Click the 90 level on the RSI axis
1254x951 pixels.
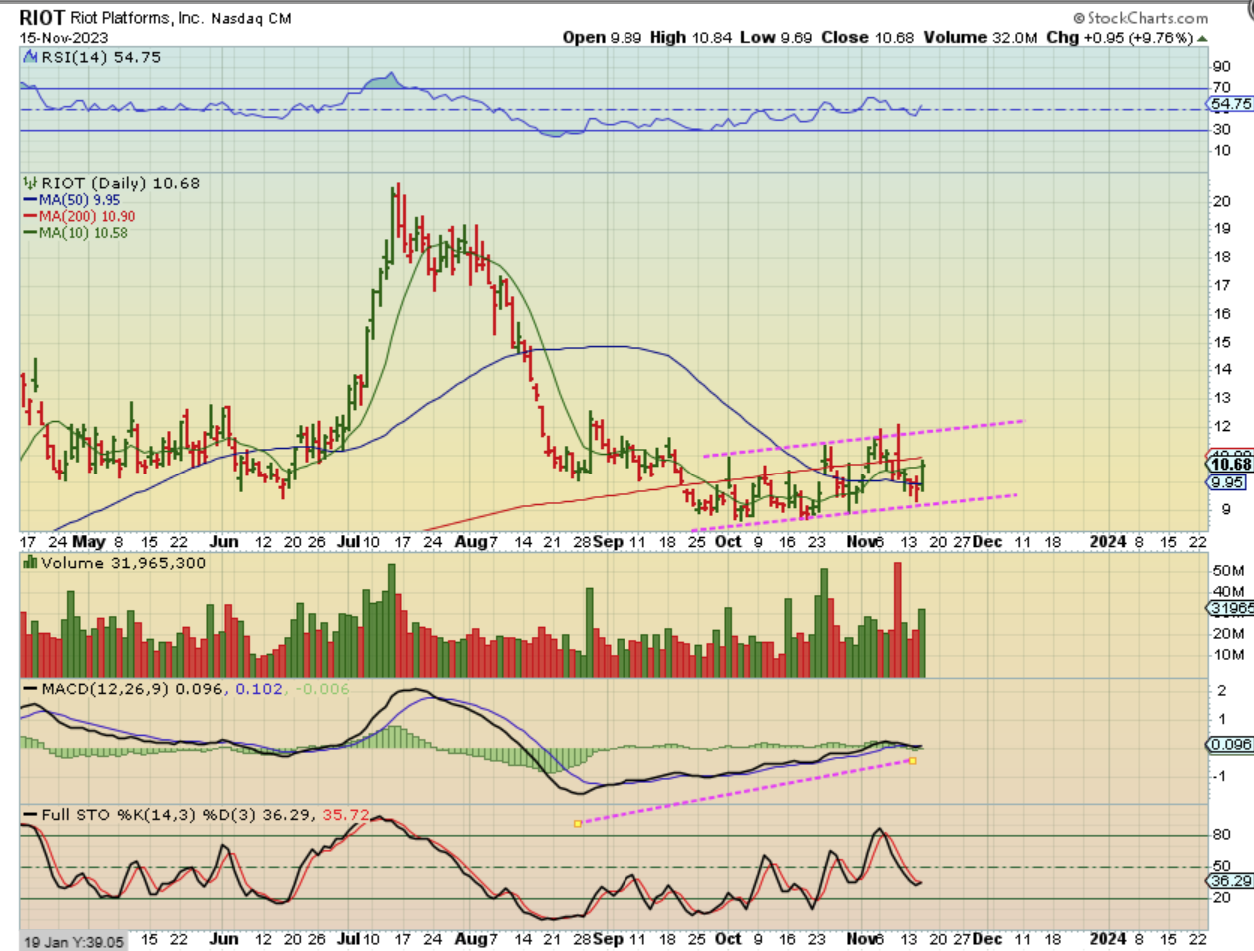tap(1220, 66)
